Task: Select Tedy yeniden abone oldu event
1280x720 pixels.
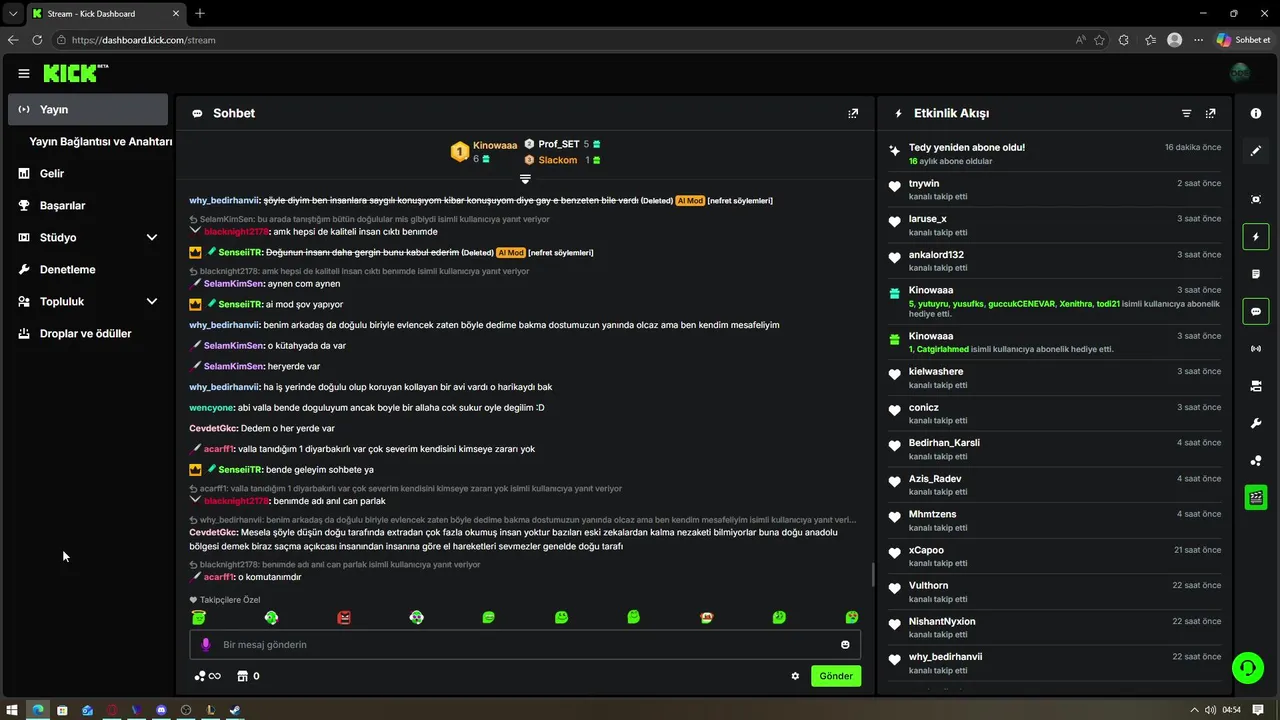Action: click(1054, 153)
